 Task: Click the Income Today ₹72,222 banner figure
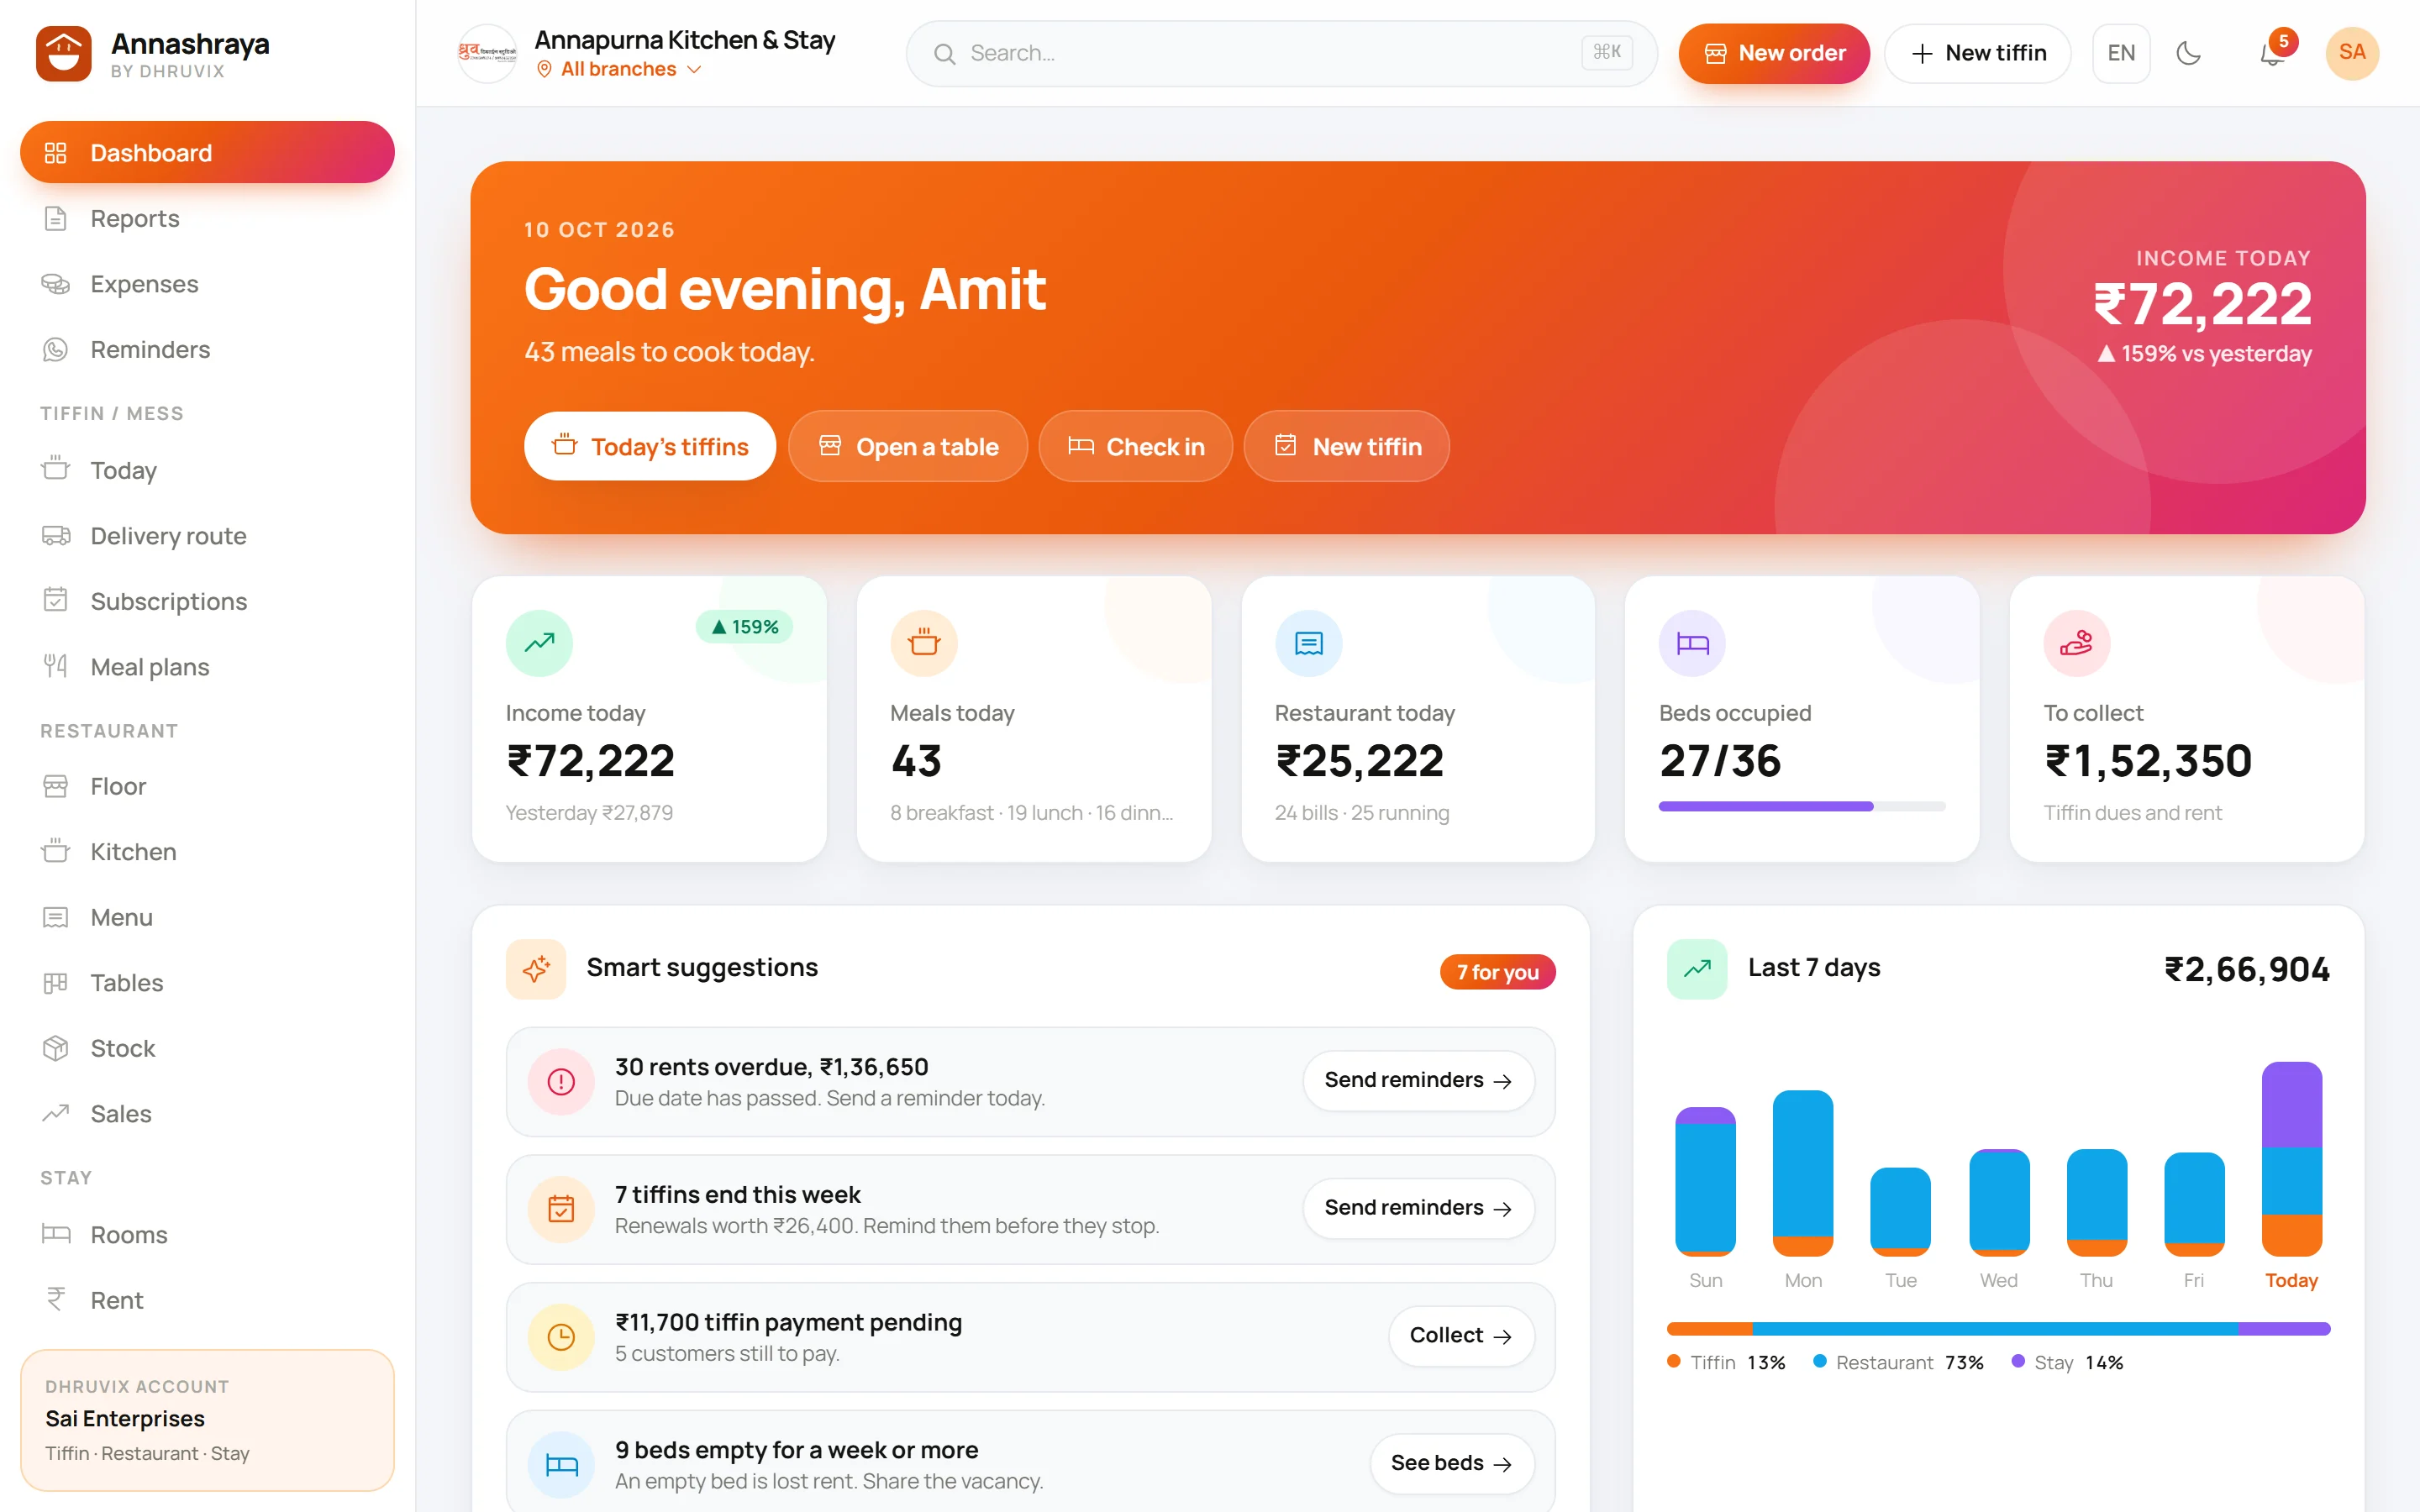[x=2203, y=304]
